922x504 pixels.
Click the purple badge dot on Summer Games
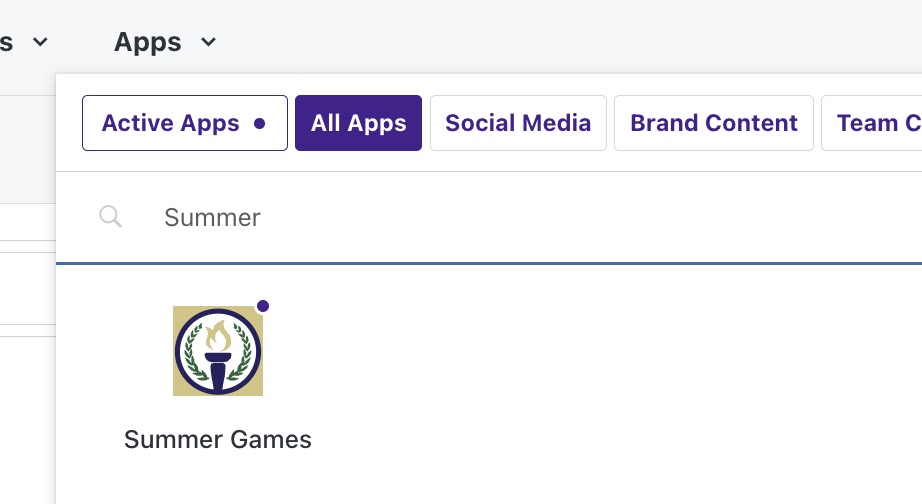263,306
